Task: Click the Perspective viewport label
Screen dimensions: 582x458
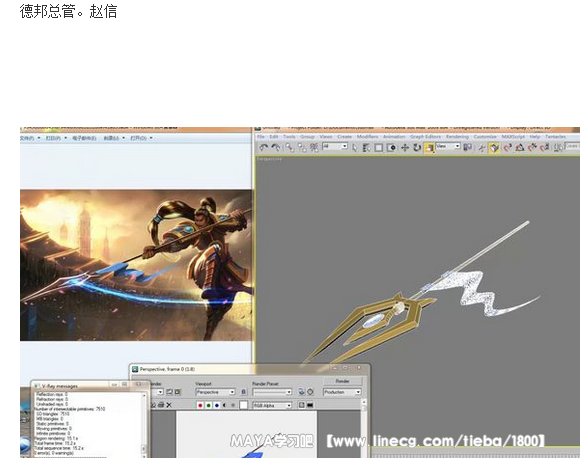Action: click(269, 159)
